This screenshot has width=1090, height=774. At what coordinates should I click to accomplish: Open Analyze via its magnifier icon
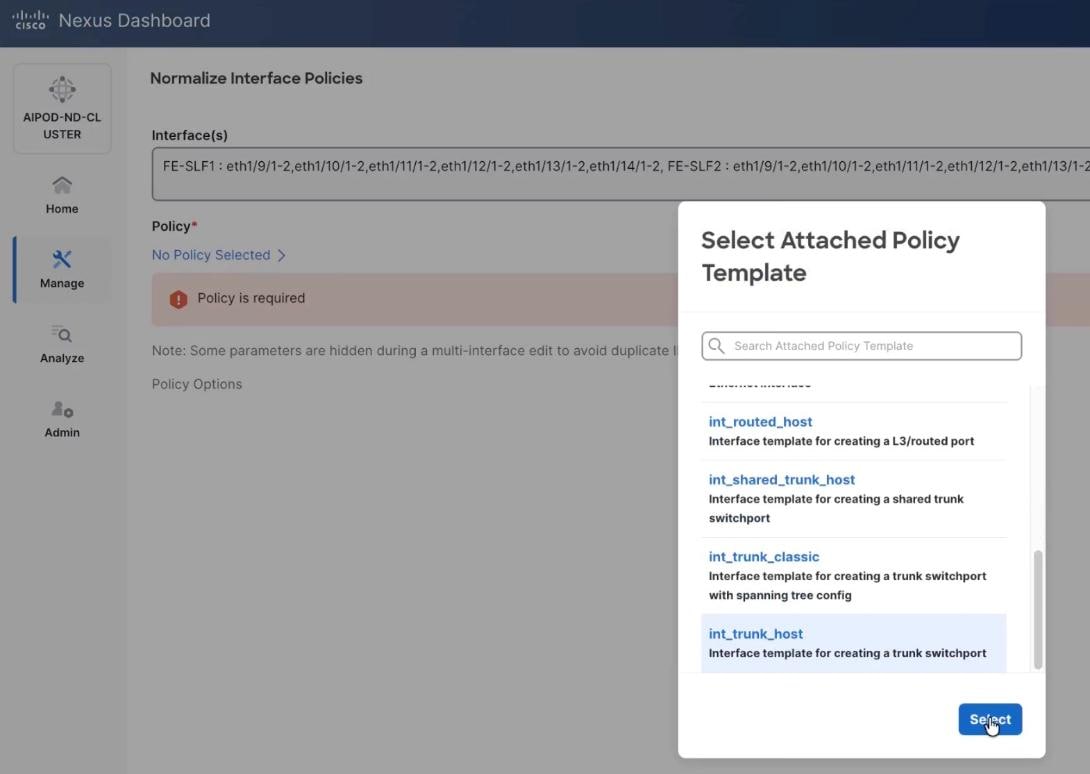coord(61,333)
